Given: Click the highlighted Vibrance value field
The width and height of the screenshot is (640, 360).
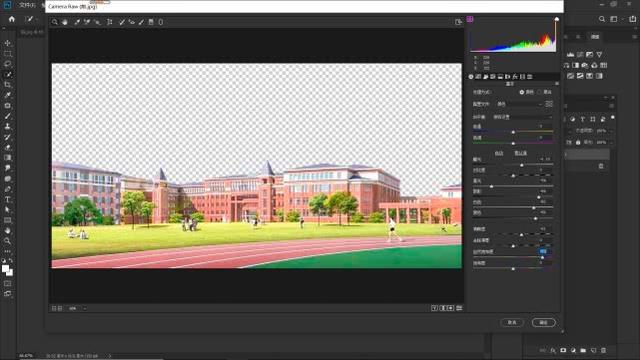Looking at the screenshot, I should pyautogui.click(x=543, y=251).
